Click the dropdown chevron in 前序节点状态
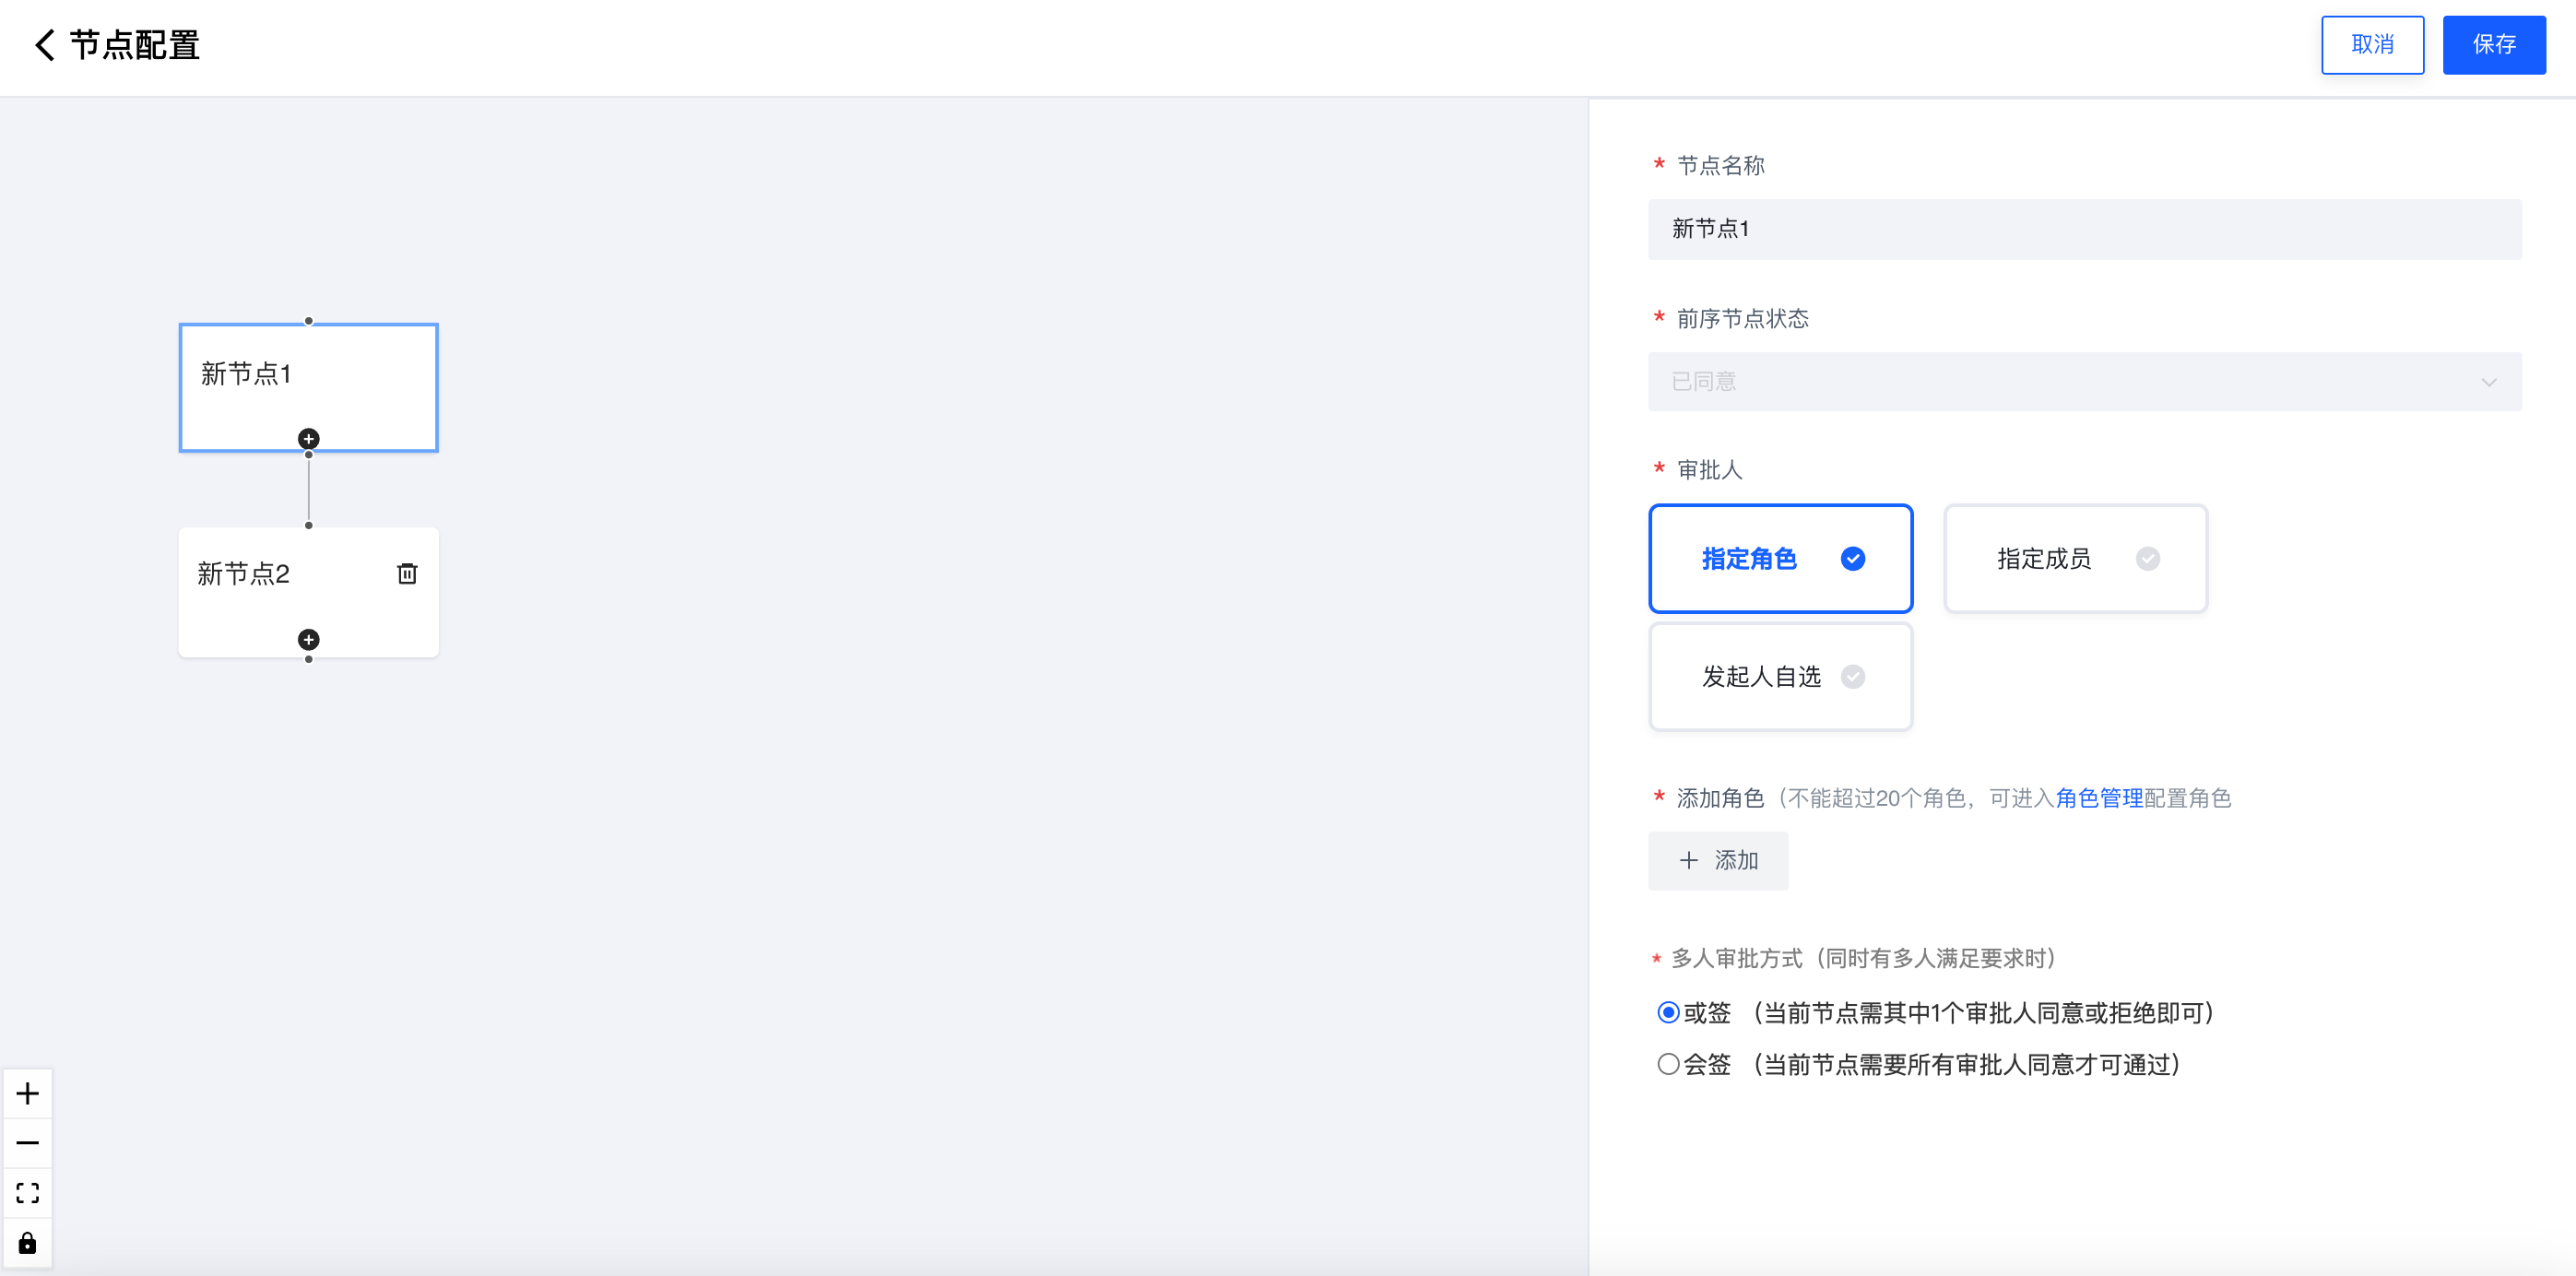Viewport: 2576px width, 1276px height. tap(2488, 382)
